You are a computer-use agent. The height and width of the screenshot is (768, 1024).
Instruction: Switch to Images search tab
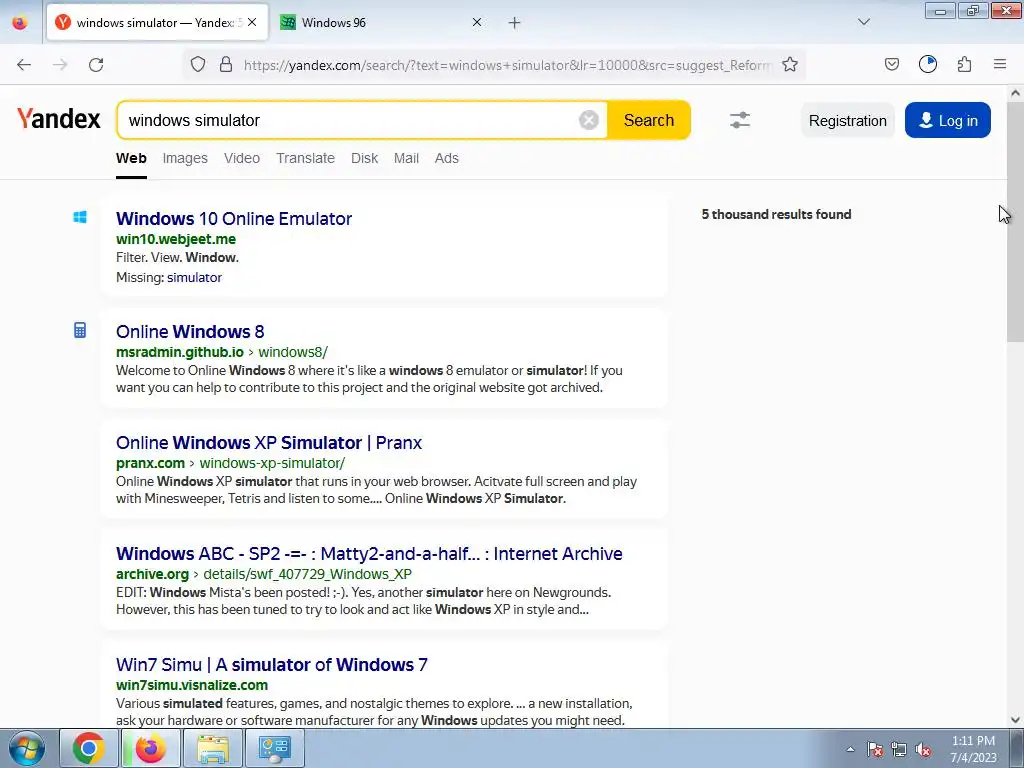tap(185, 159)
